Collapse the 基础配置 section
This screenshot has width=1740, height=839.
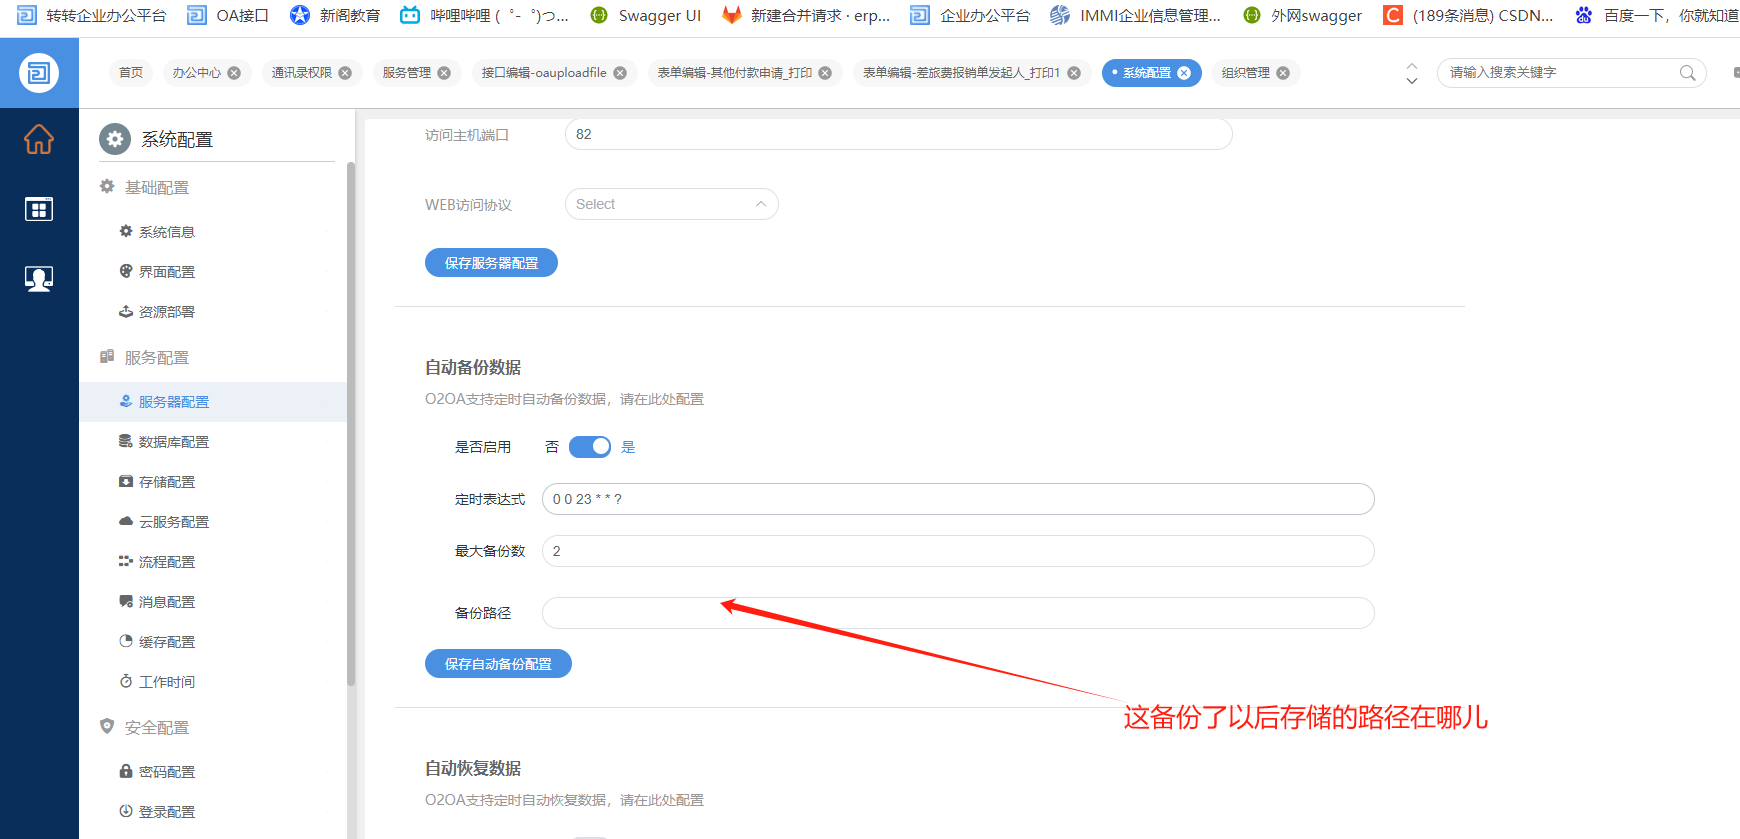pos(157,187)
